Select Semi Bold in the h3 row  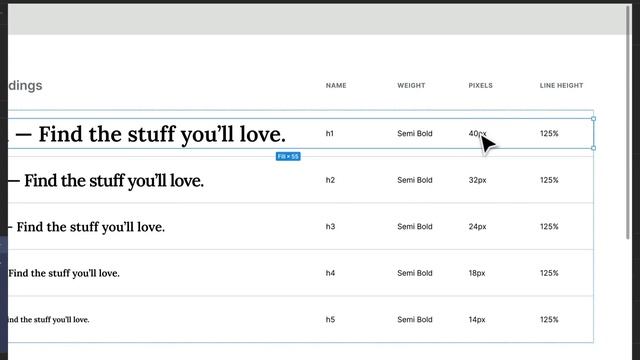coord(415,227)
